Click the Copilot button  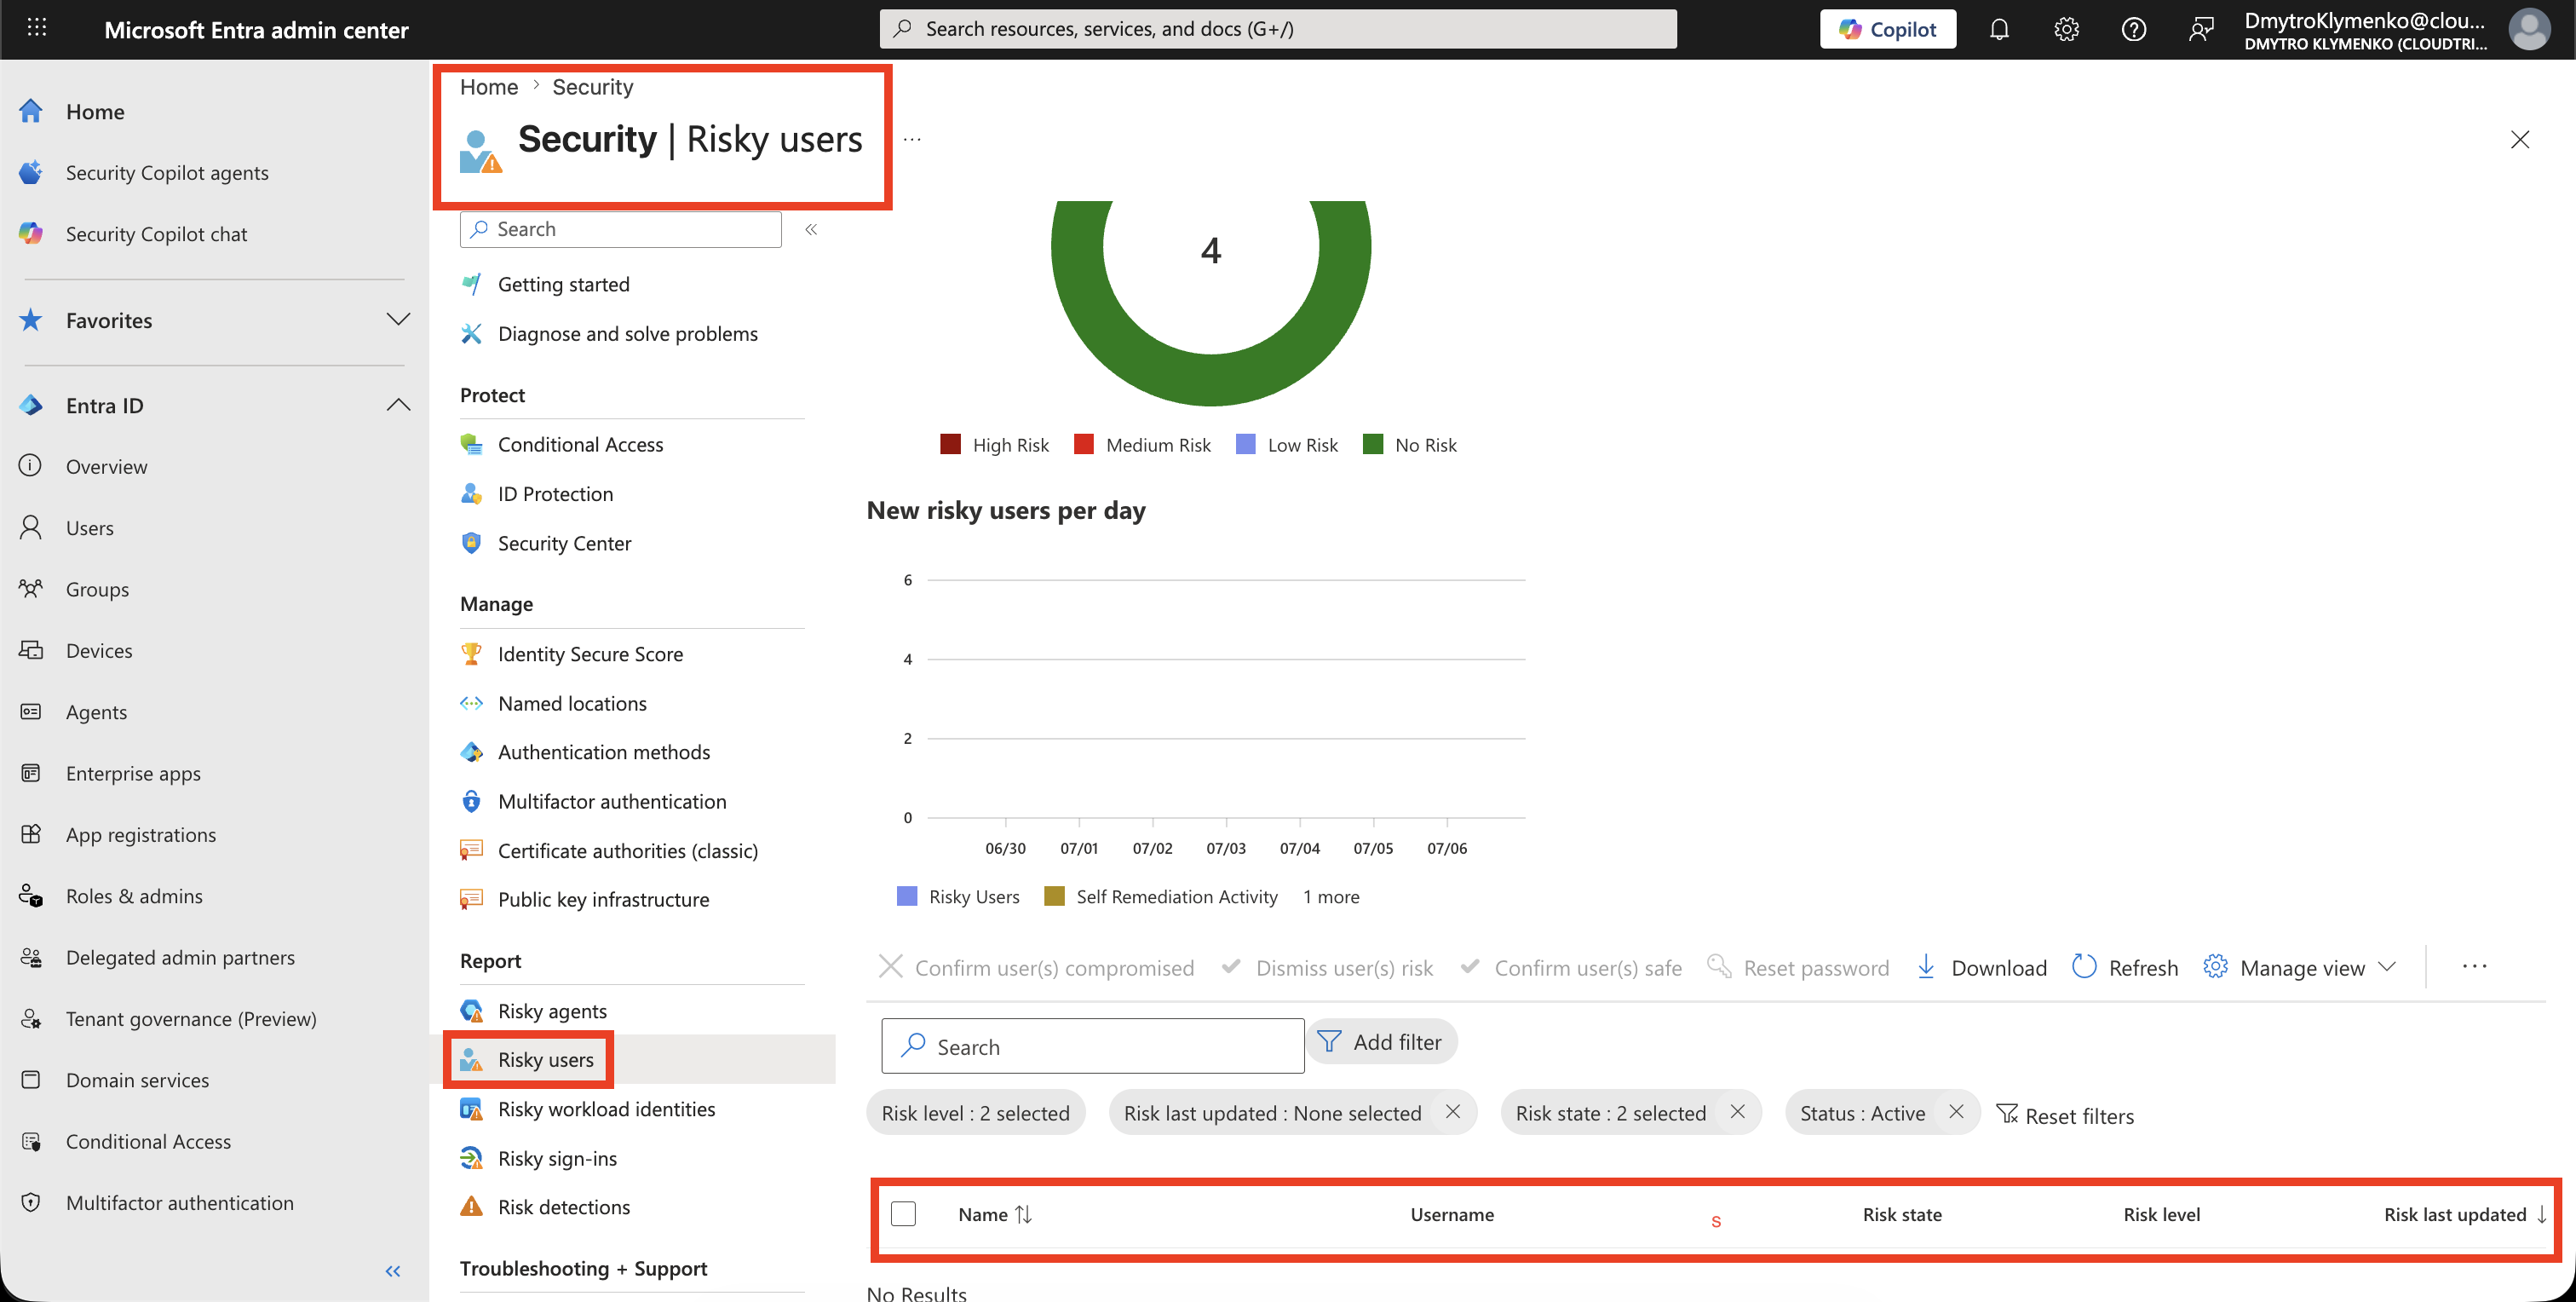click(x=1887, y=29)
